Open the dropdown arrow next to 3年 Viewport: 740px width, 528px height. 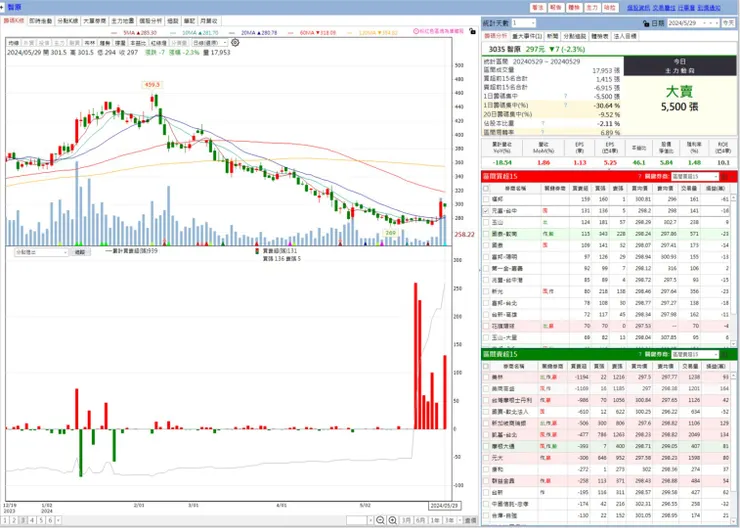coord(460,520)
